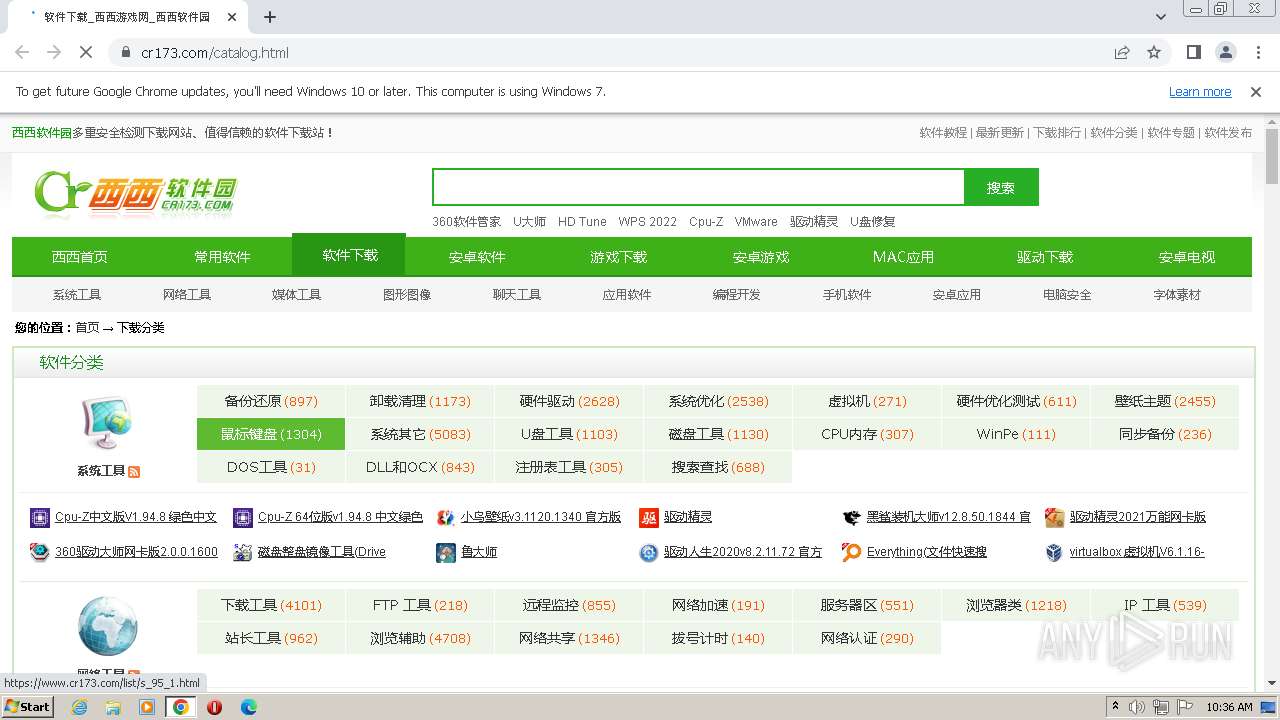Open the 安卓软件 navigation tab

477,257
